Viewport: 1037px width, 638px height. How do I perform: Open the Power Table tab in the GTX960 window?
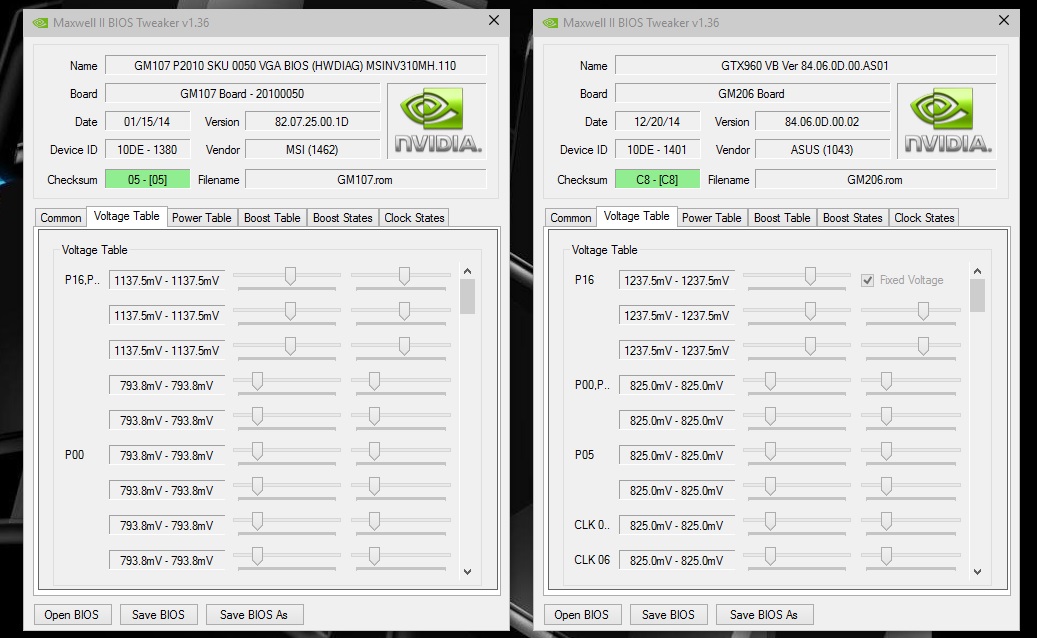point(711,218)
